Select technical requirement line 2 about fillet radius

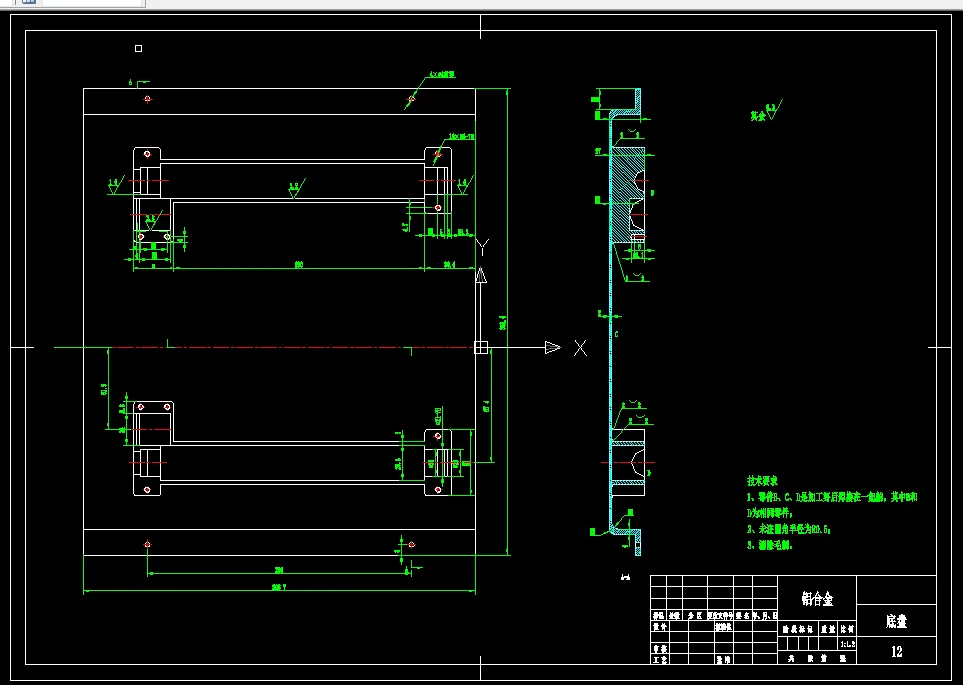tap(789, 529)
